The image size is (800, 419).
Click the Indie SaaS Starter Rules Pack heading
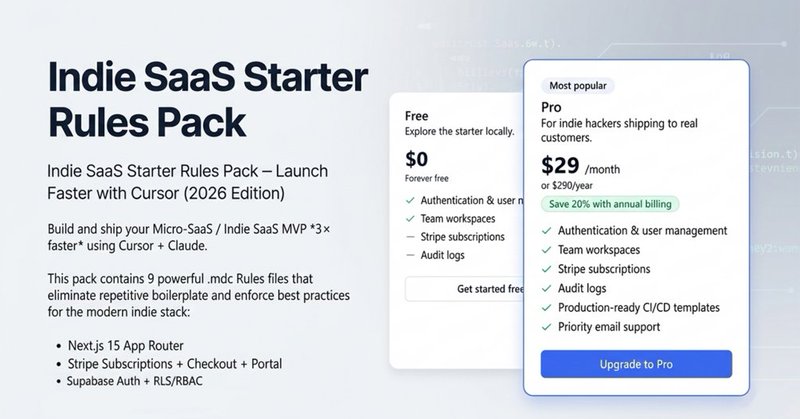(207, 96)
